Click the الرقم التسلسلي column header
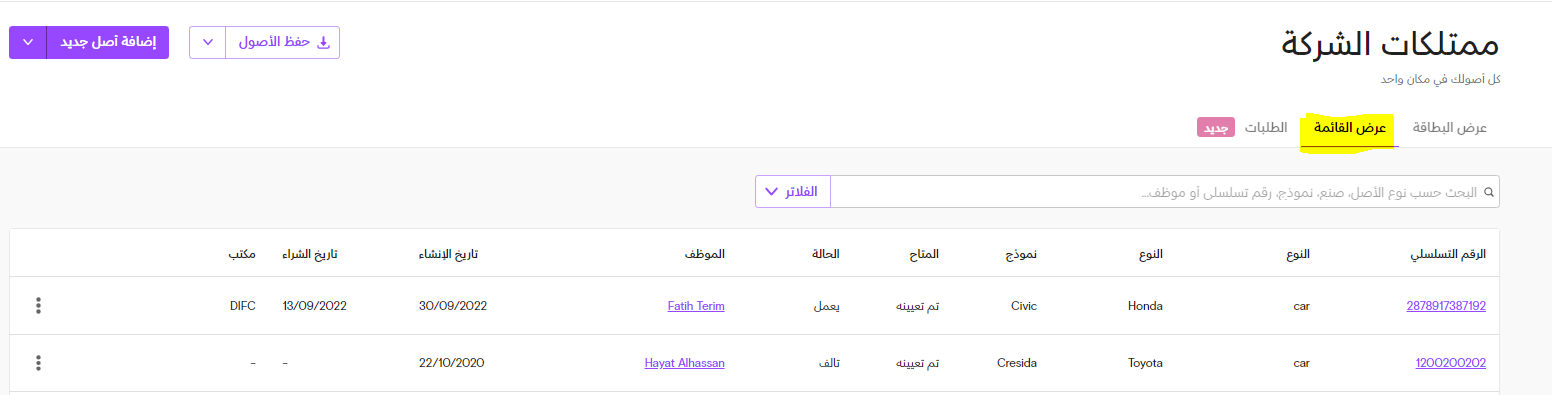The width and height of the screenshot is (1552, 395). pyautogui.click(x=1448, y=254)
